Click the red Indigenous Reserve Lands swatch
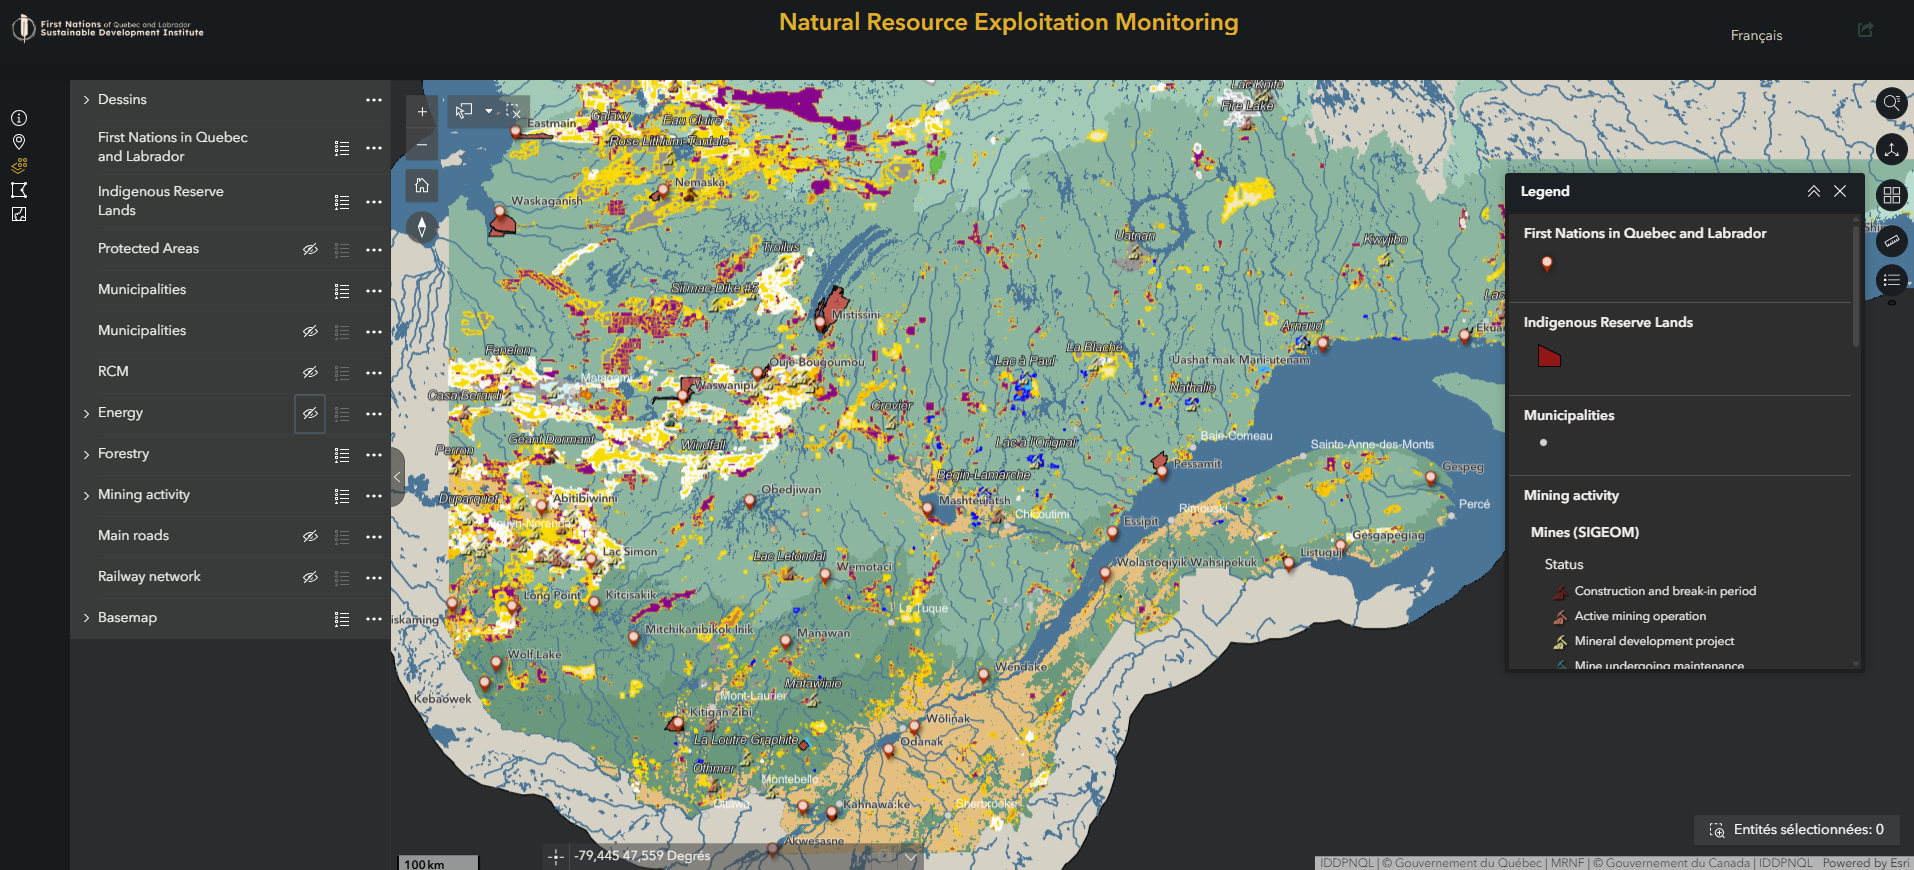This screenshot has height=870, width=1914. (1549, 356)
